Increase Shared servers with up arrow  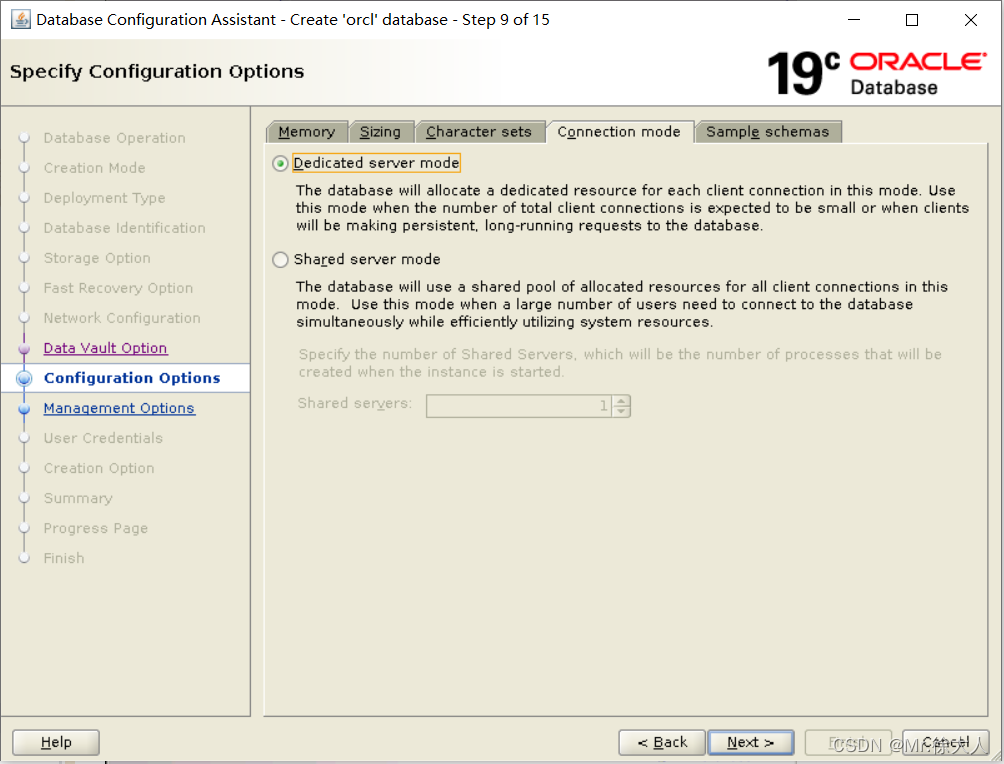[621, 401]
